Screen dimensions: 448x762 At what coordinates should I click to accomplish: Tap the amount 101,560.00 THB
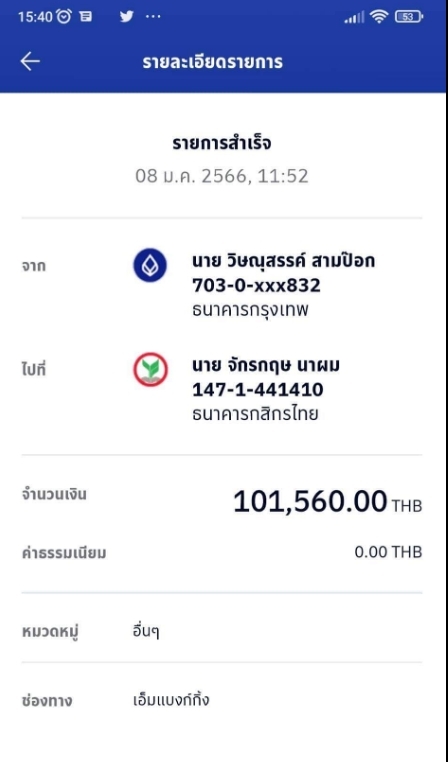pos(328,502)
